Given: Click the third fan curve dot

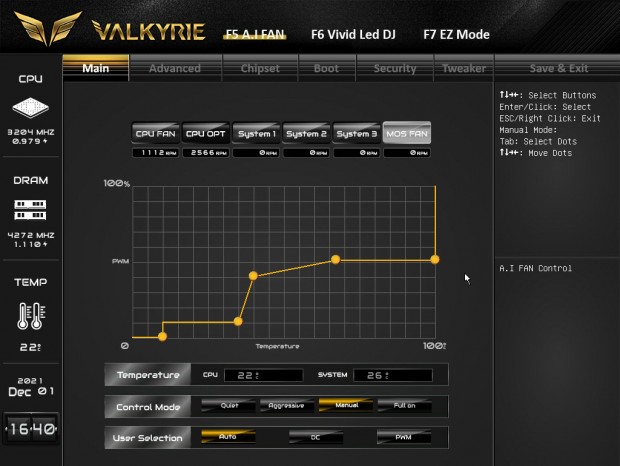Looking at the screenshot, I should [253, 276].
